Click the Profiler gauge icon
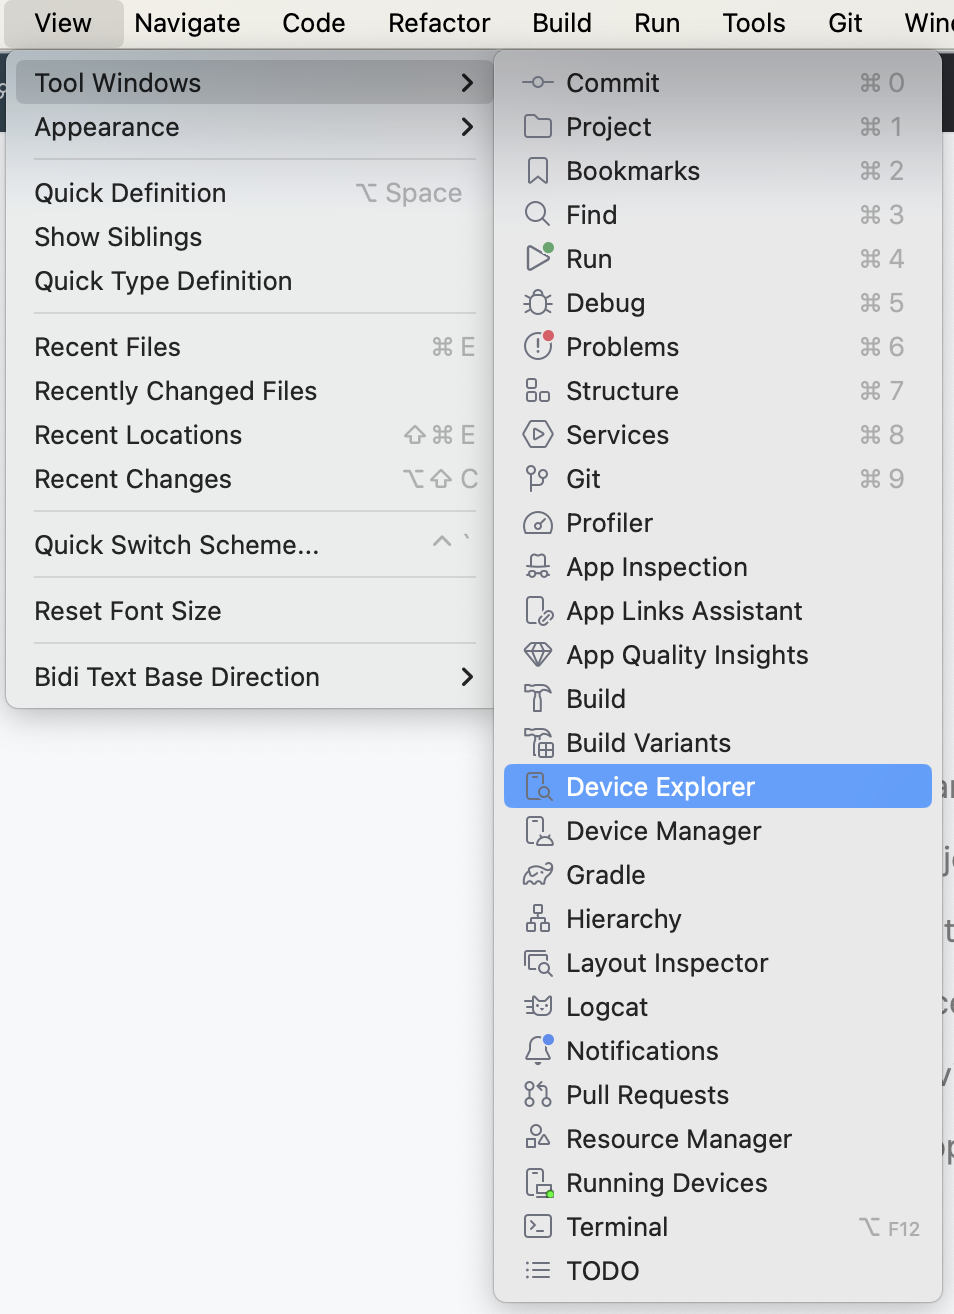 (538, 523)
